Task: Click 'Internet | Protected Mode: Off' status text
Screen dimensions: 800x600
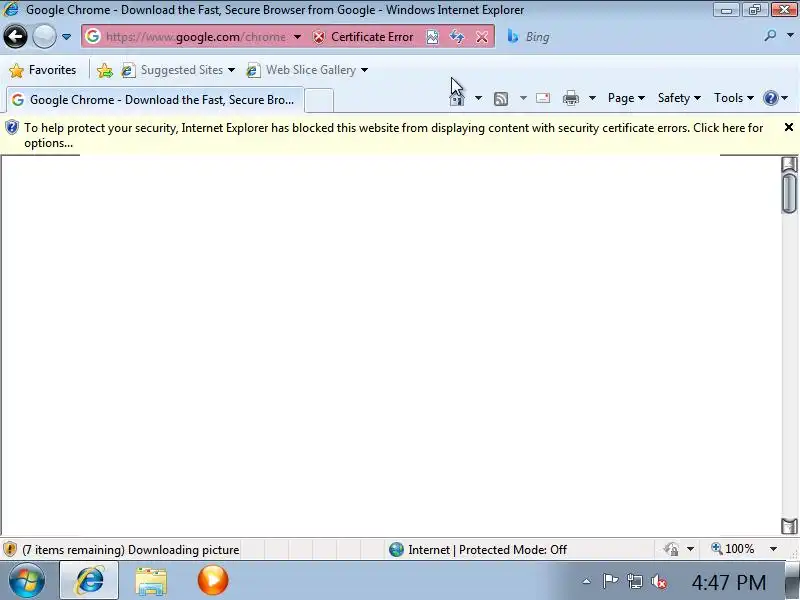Action: 487,550
